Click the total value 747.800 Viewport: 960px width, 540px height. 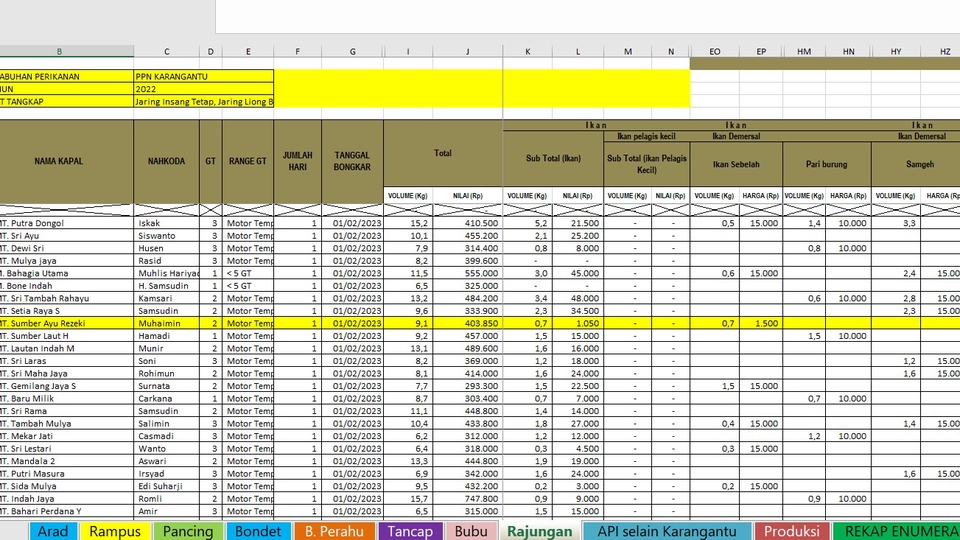468,498
